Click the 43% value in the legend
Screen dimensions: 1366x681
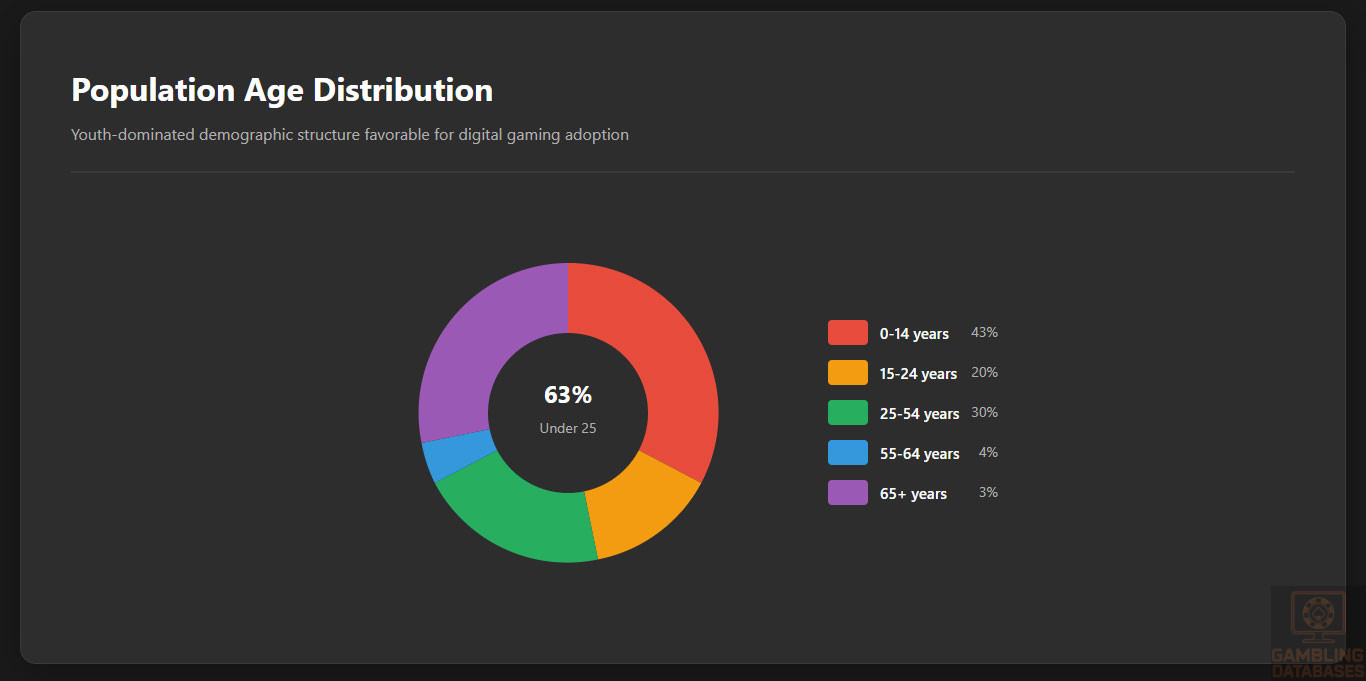coord(984,333)
